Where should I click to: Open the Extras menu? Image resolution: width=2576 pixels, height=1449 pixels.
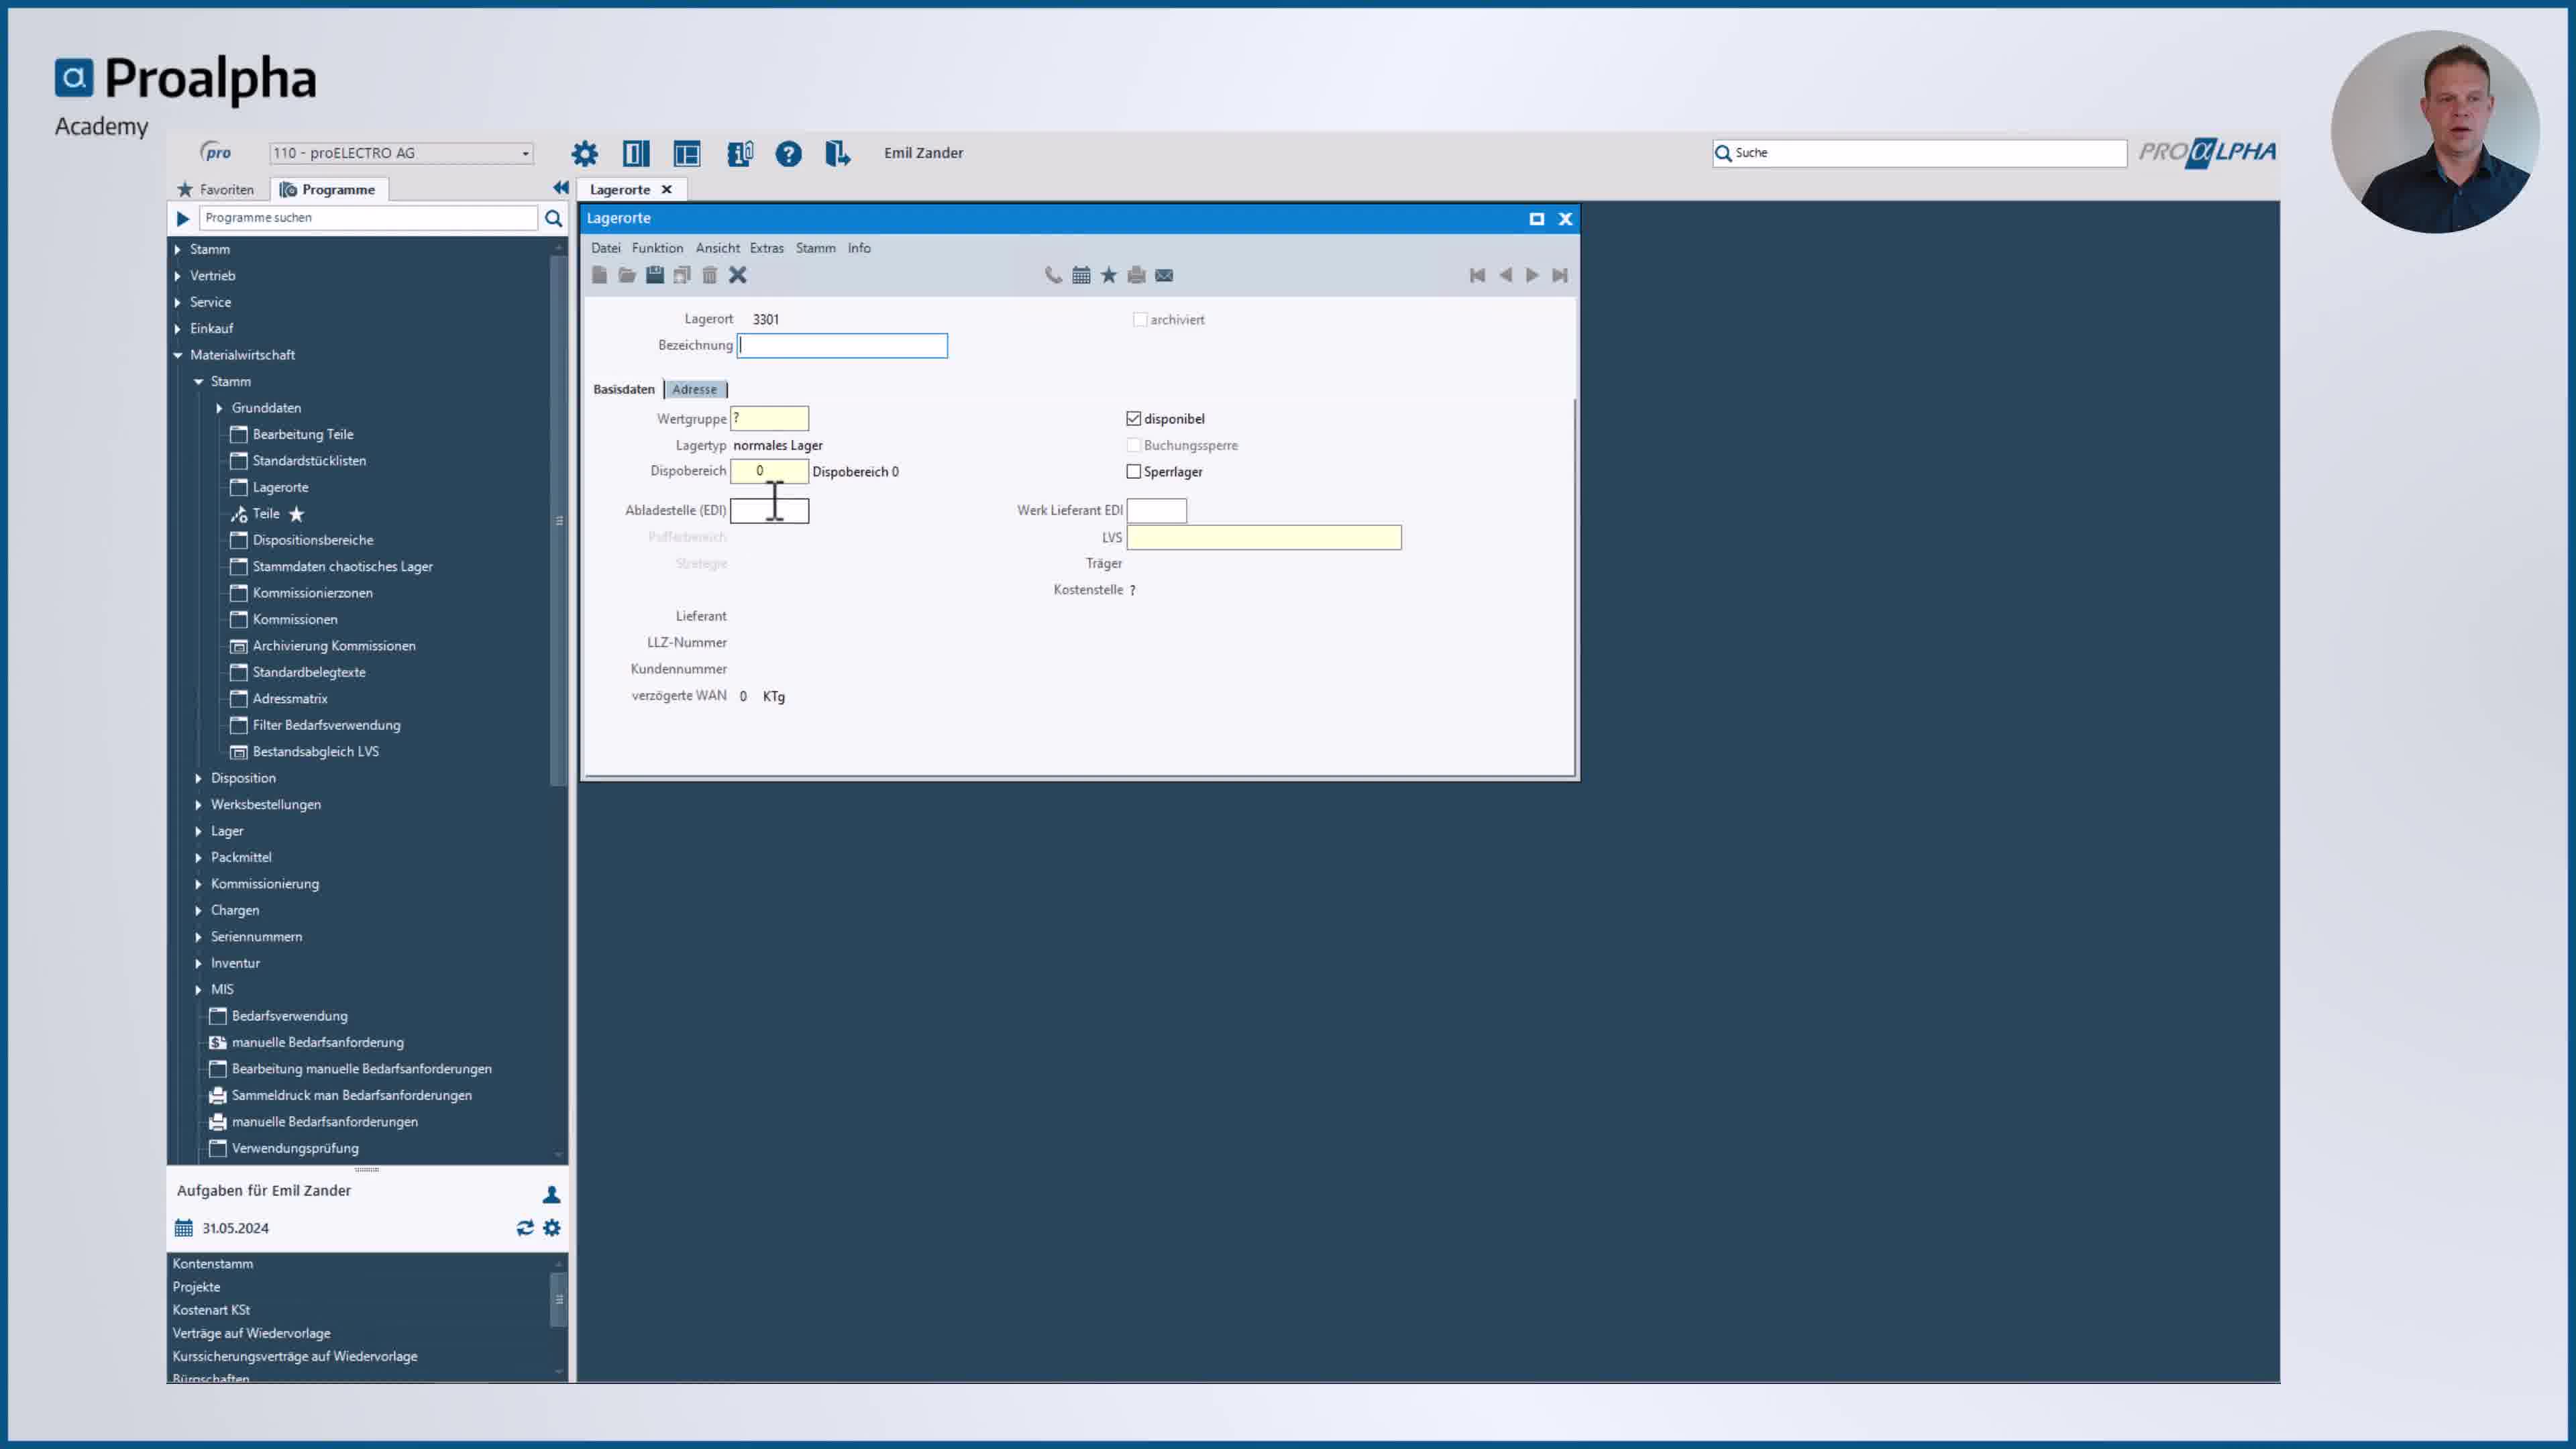(x=767, y=248)
